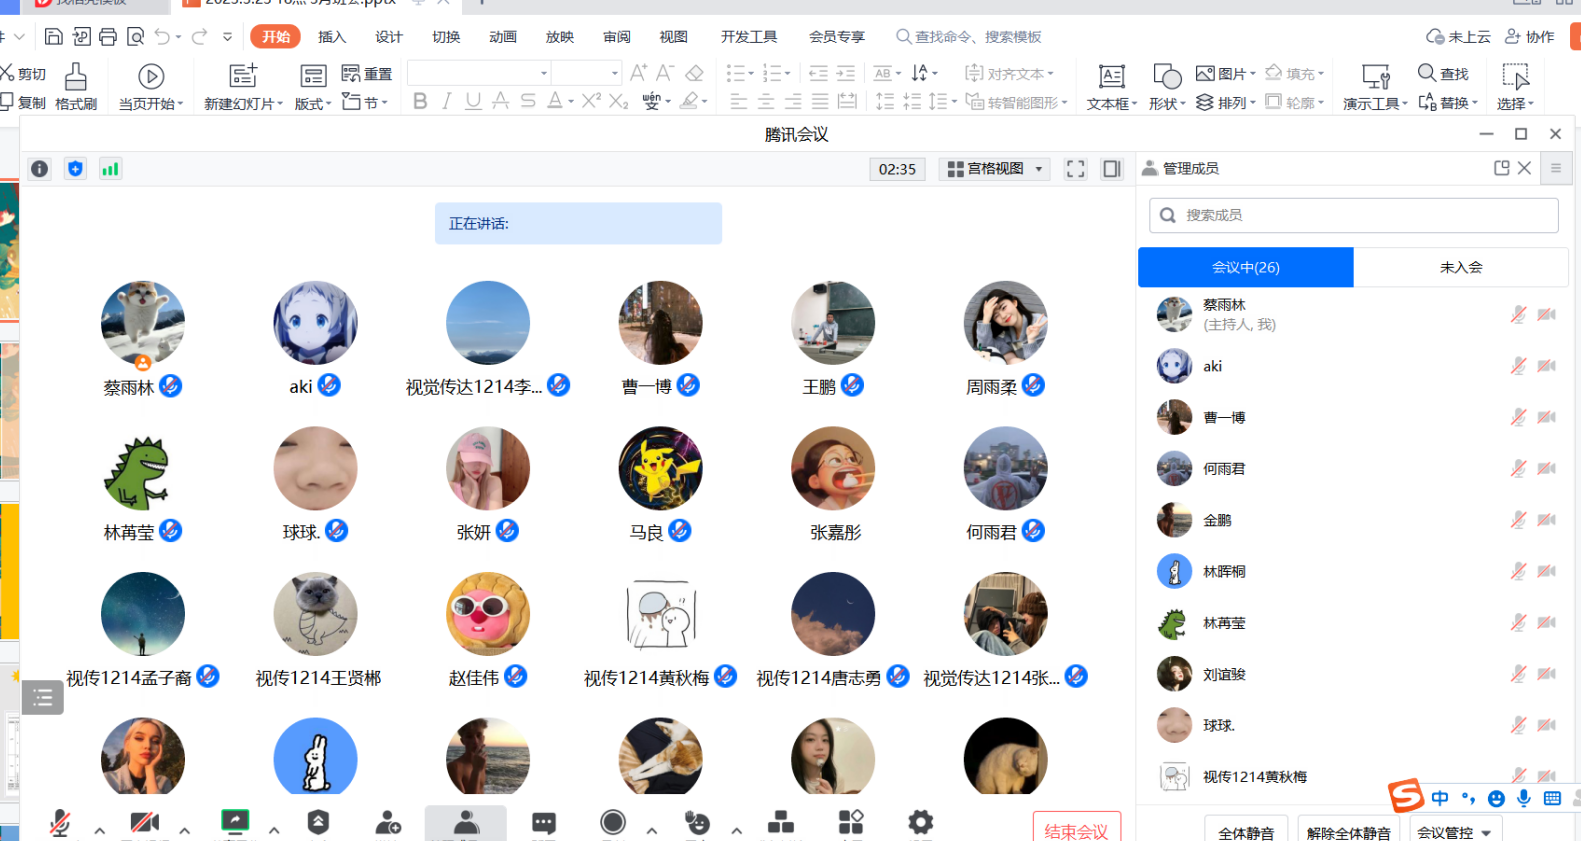Open the 宫格视图 view dropdown
The width and height of the screenshot is (1581, 841).
click(995, 169)
